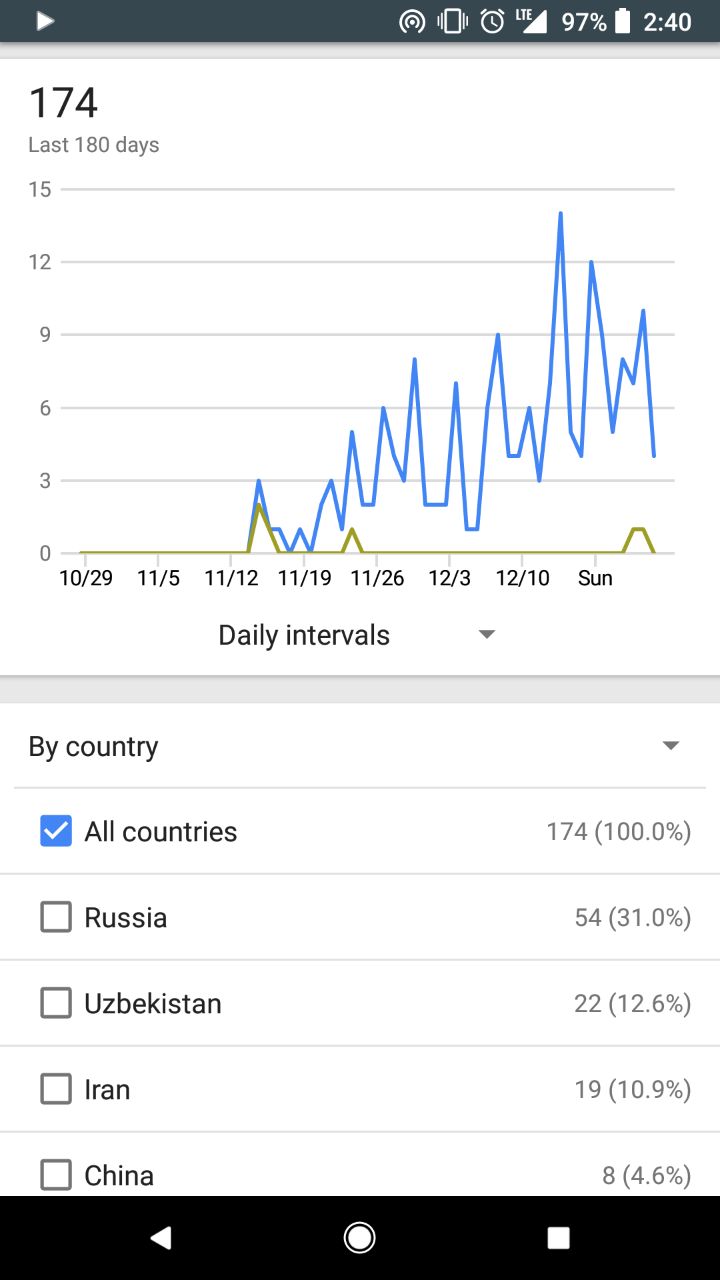Tap the alarm clock status icon

click(492, 21)
